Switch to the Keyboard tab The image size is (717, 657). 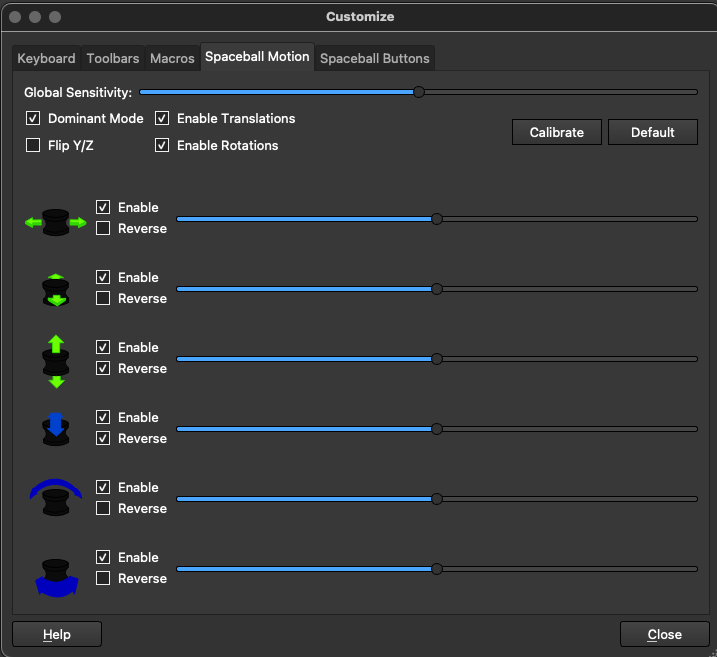(46, 58)
